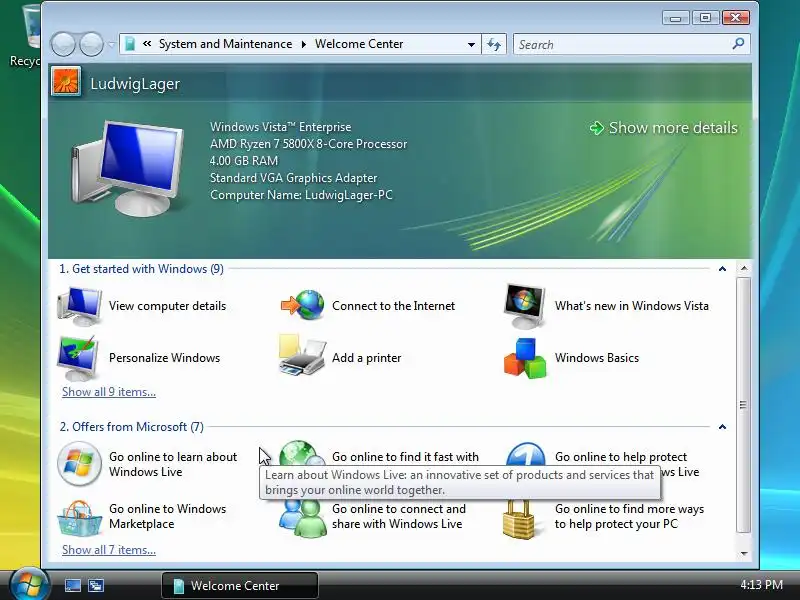Select Welcome Center in breadcrumb
Viewport: 800px width, 600px height.
coord(359,44)
